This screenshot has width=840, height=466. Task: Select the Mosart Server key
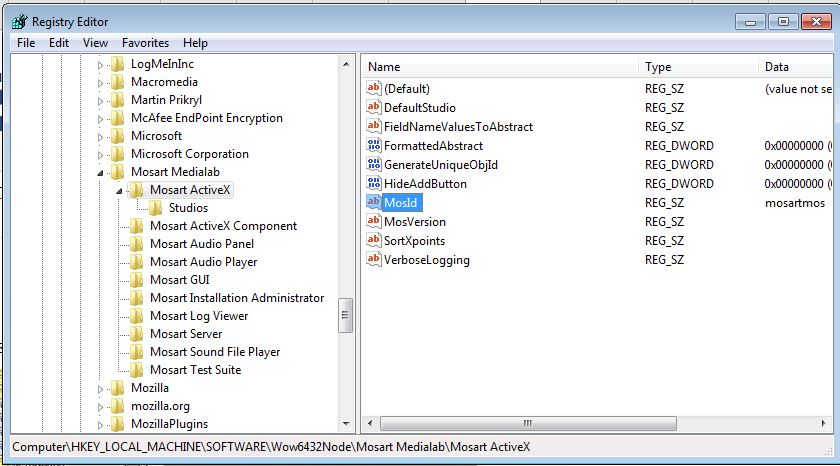pos(186,334)
